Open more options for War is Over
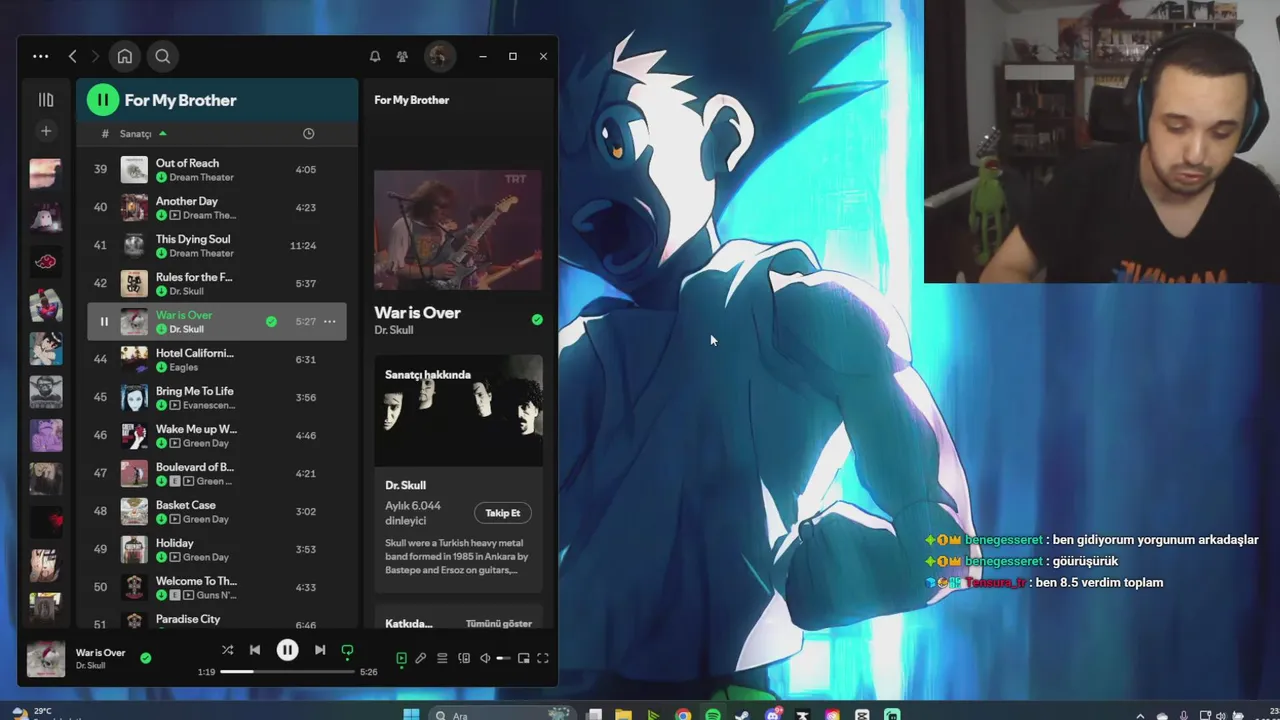Image resolution: width=1280 pixels, height=720 pixels. pyautogui.click(x=329, y=322)
